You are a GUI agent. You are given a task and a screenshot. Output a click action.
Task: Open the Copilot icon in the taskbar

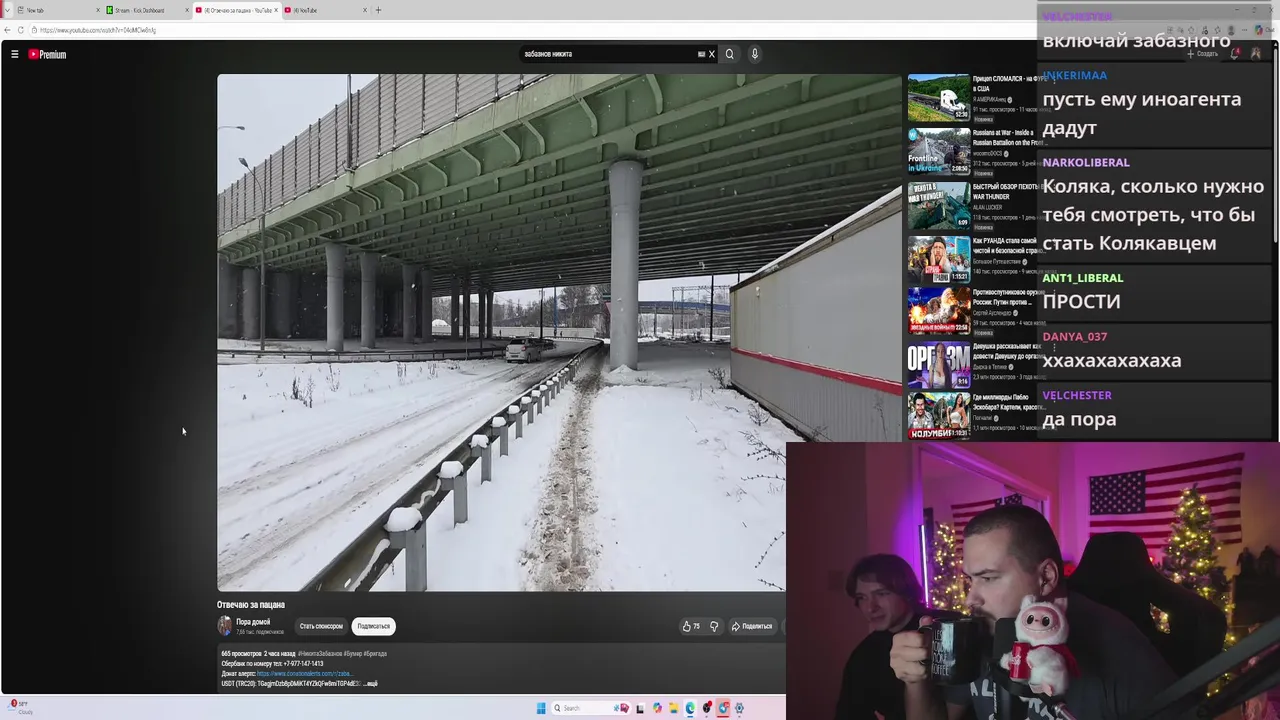[657, 708]
